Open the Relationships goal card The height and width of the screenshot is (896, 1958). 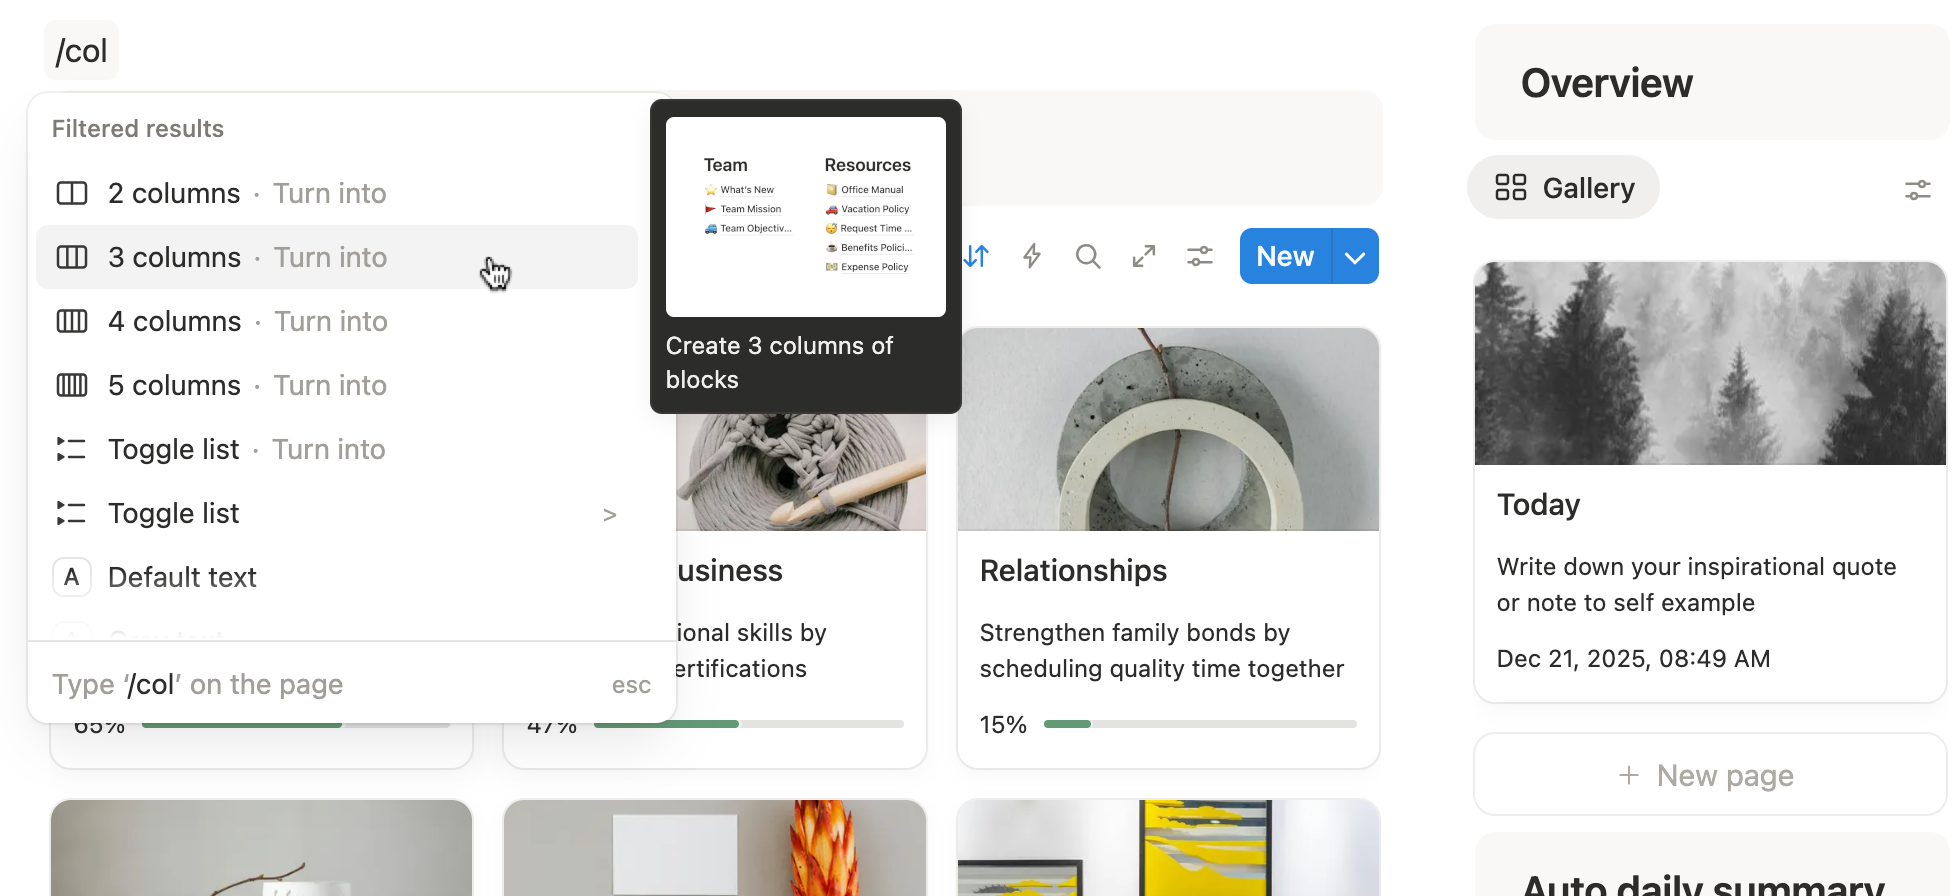(1168, 548)
